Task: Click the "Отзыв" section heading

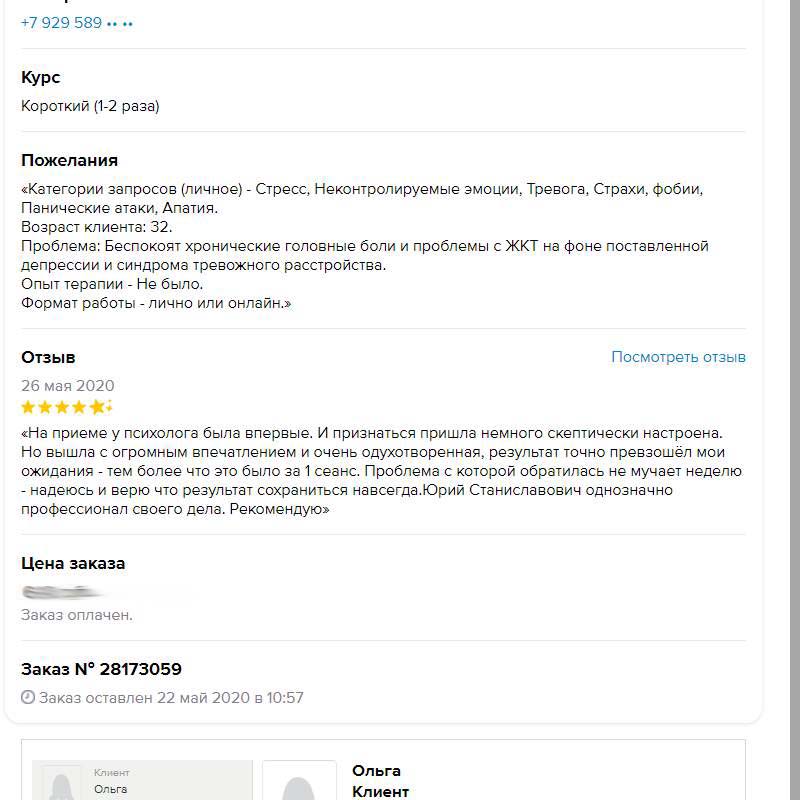Action: [48, 357]
